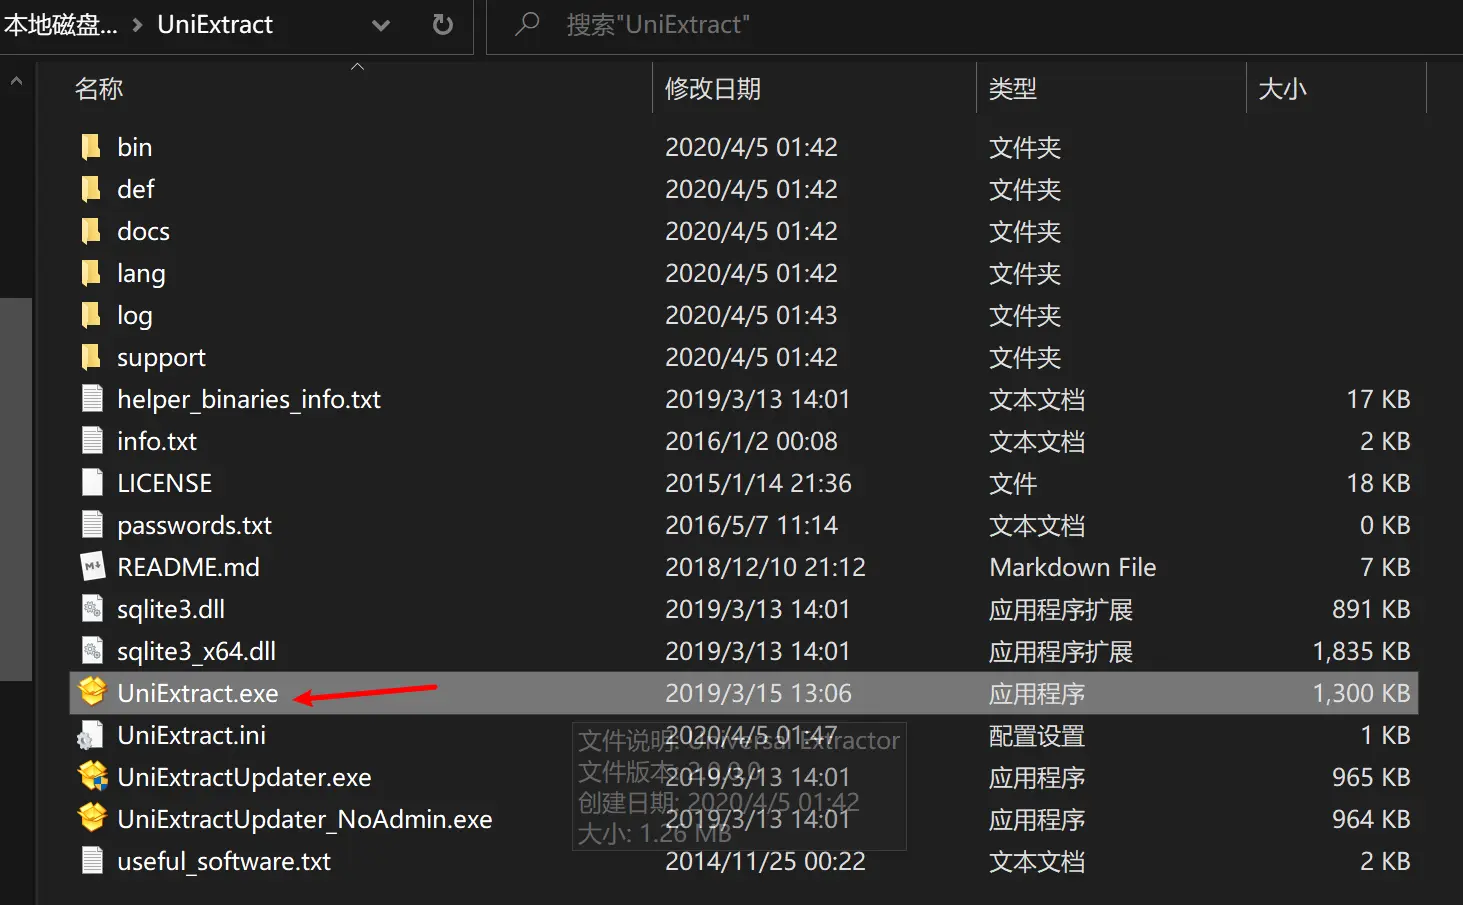Click the UniExtract.ini config file icon
The image size is (1463, 905).
pos(92,735)
